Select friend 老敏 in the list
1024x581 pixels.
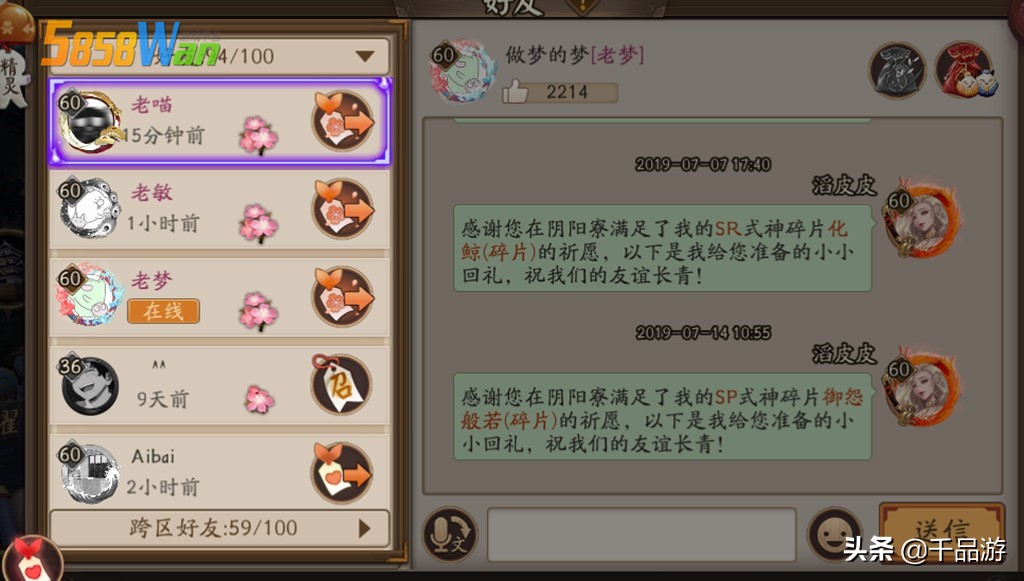tap(219, 210)
